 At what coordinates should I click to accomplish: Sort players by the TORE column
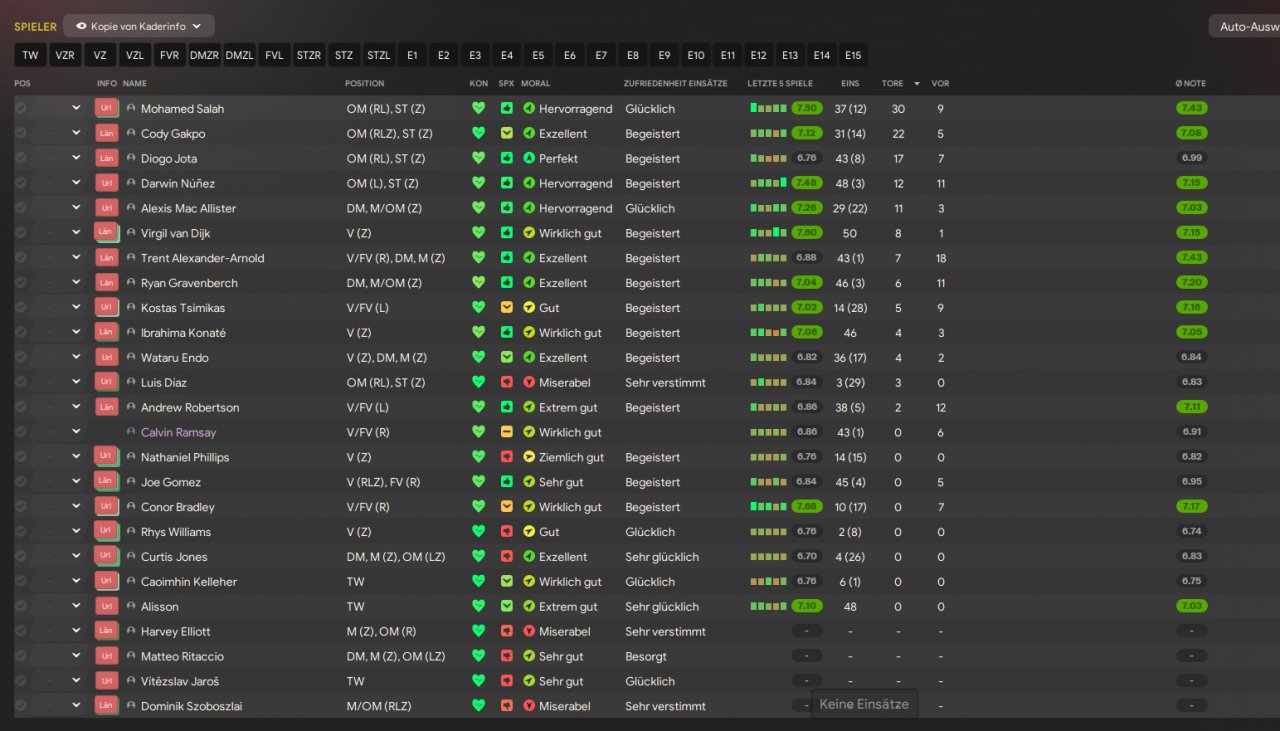click(892, 83)
